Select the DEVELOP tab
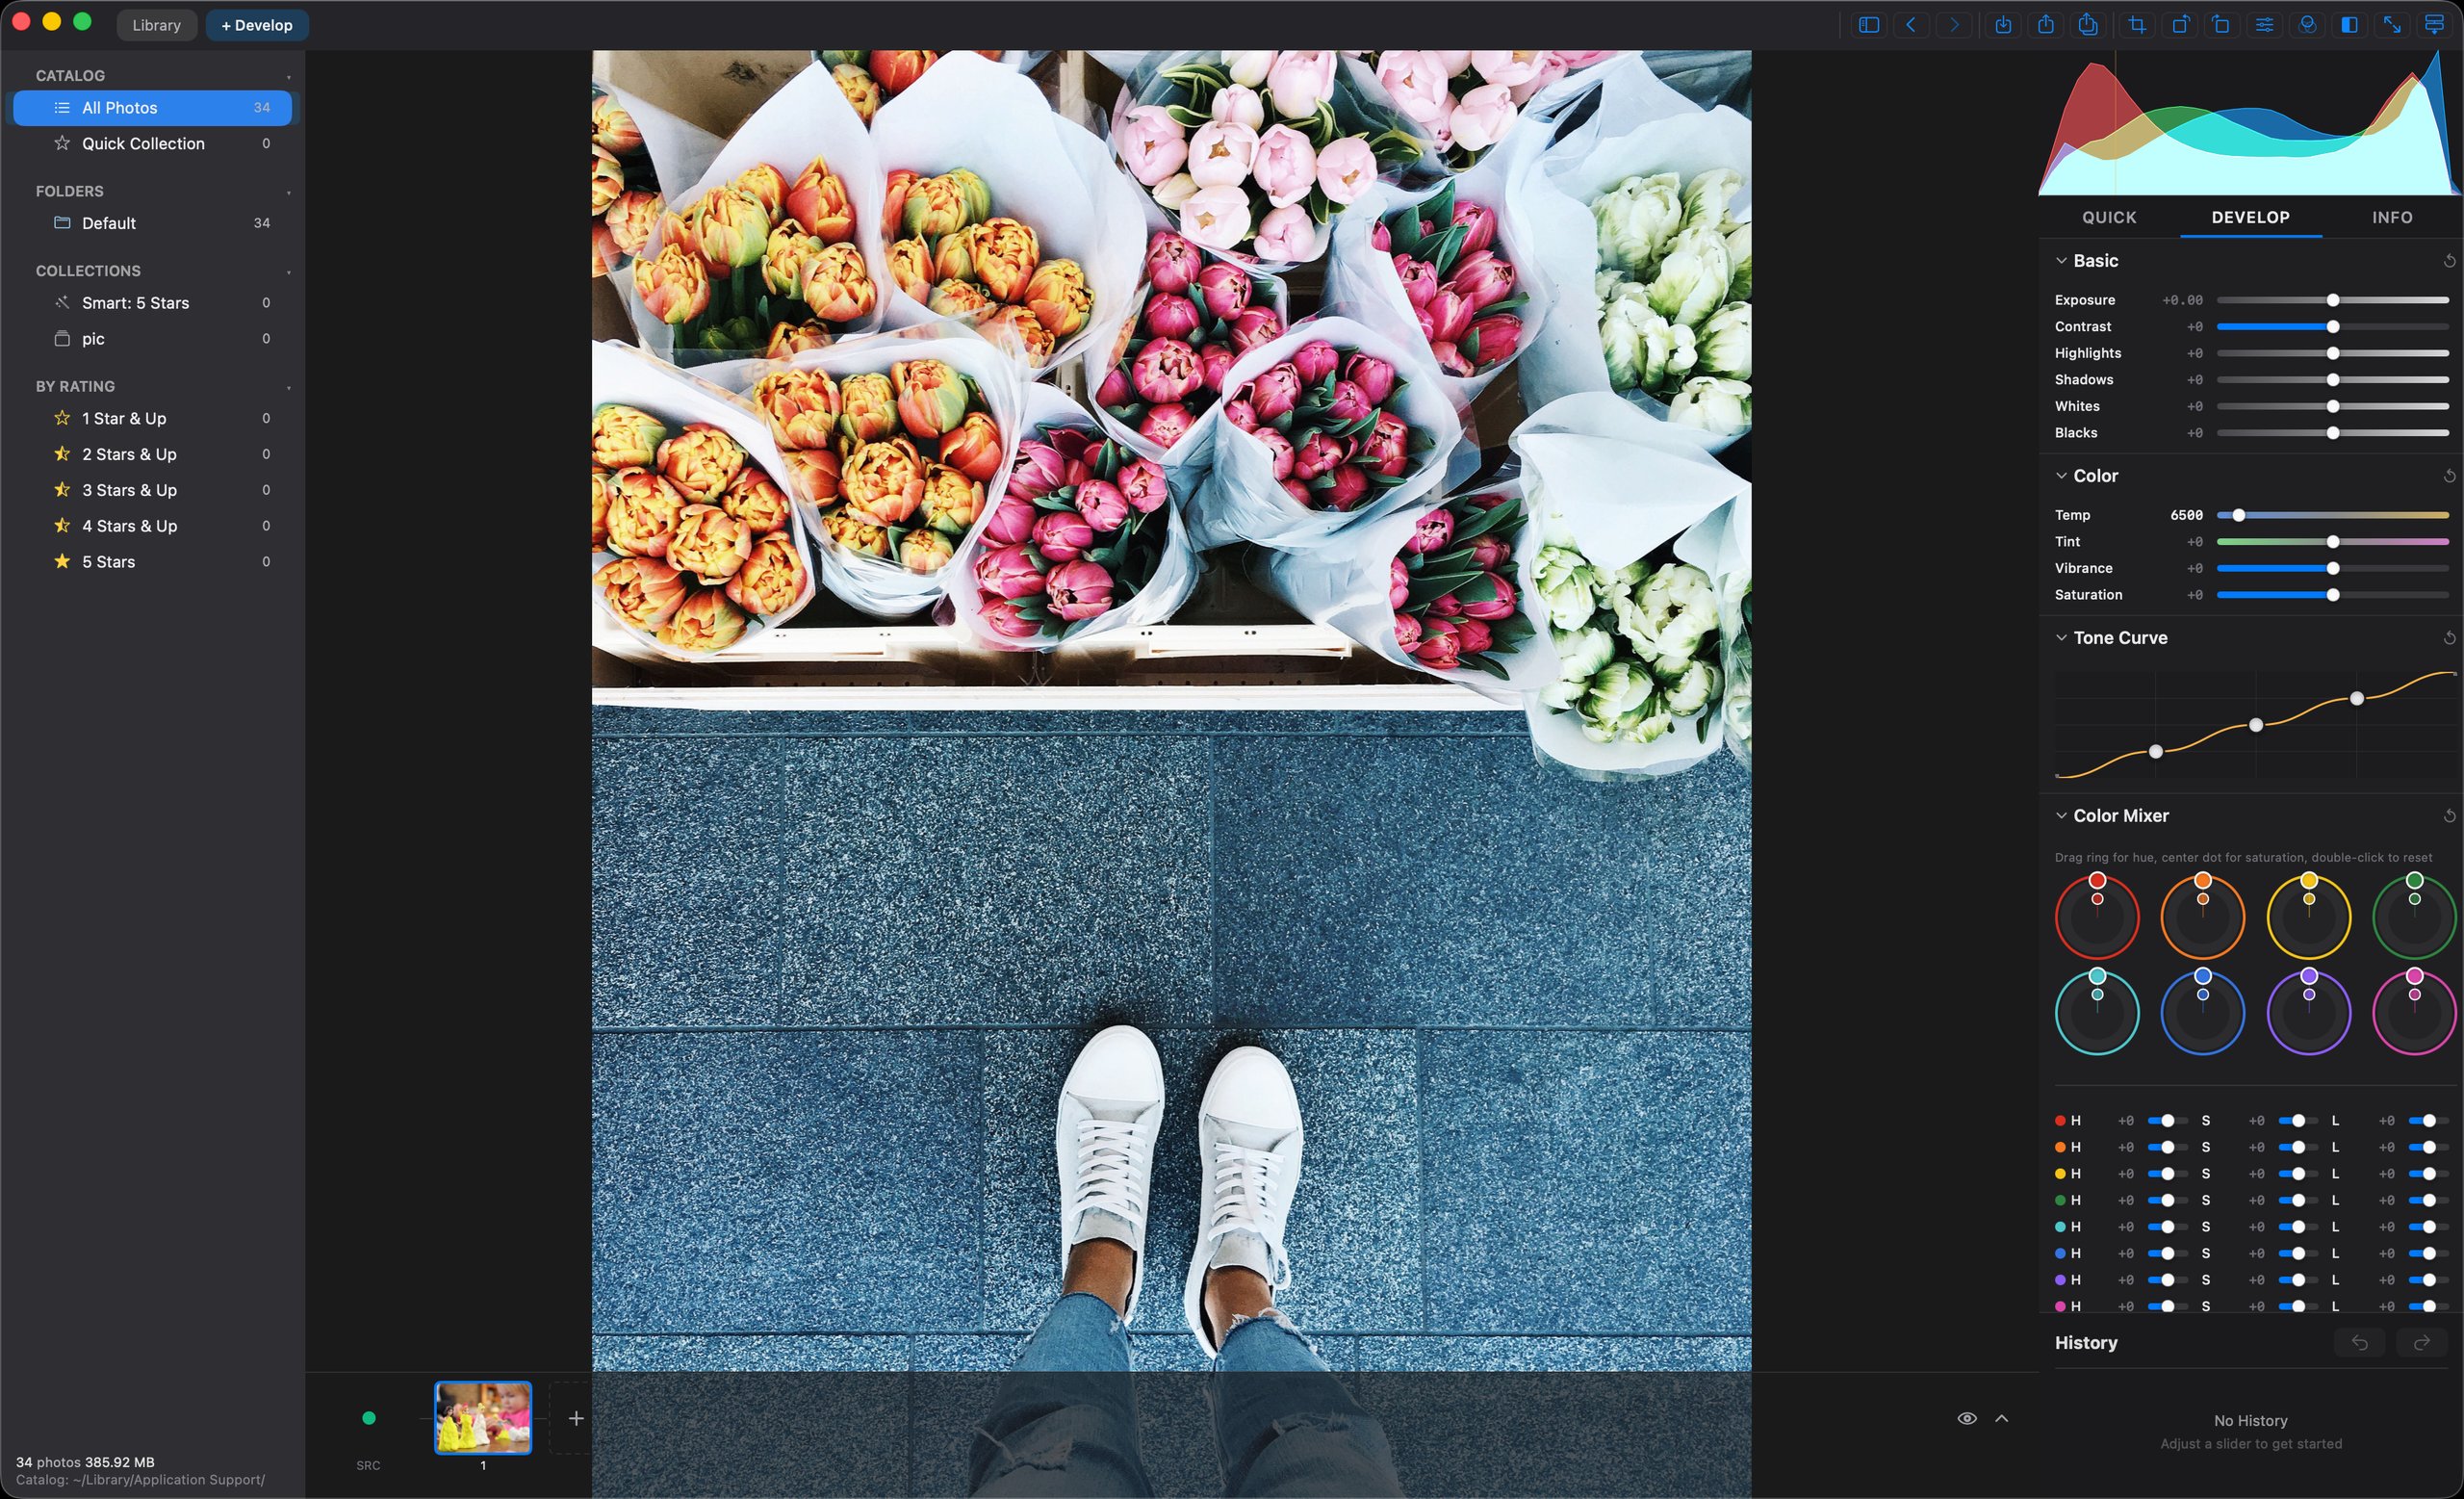2464x1499 pixels. coord(2250,217)
